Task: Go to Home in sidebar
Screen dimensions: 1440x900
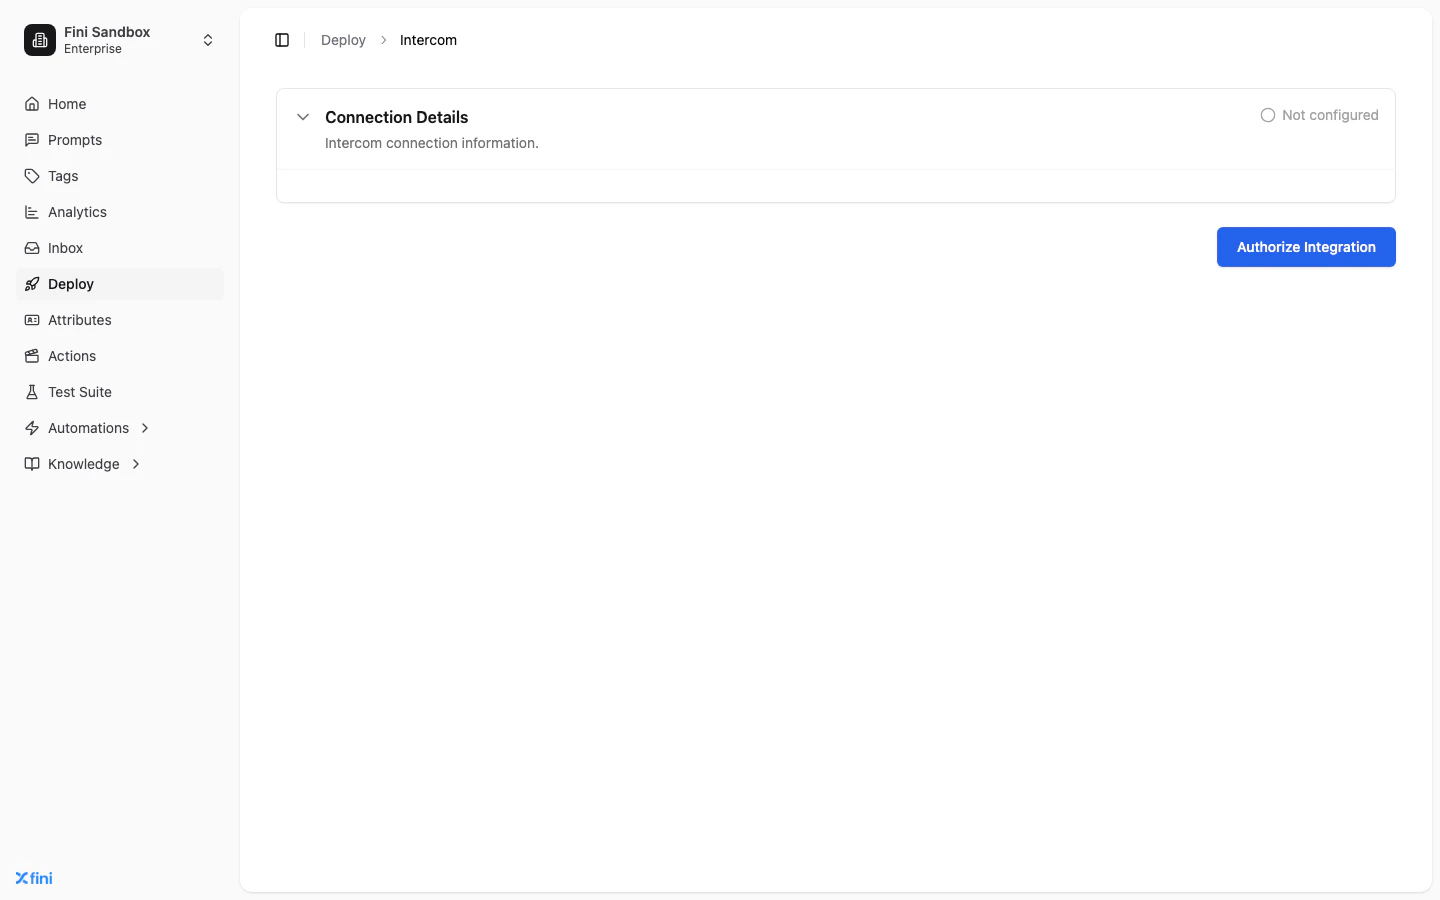Action: coord(120,104)
